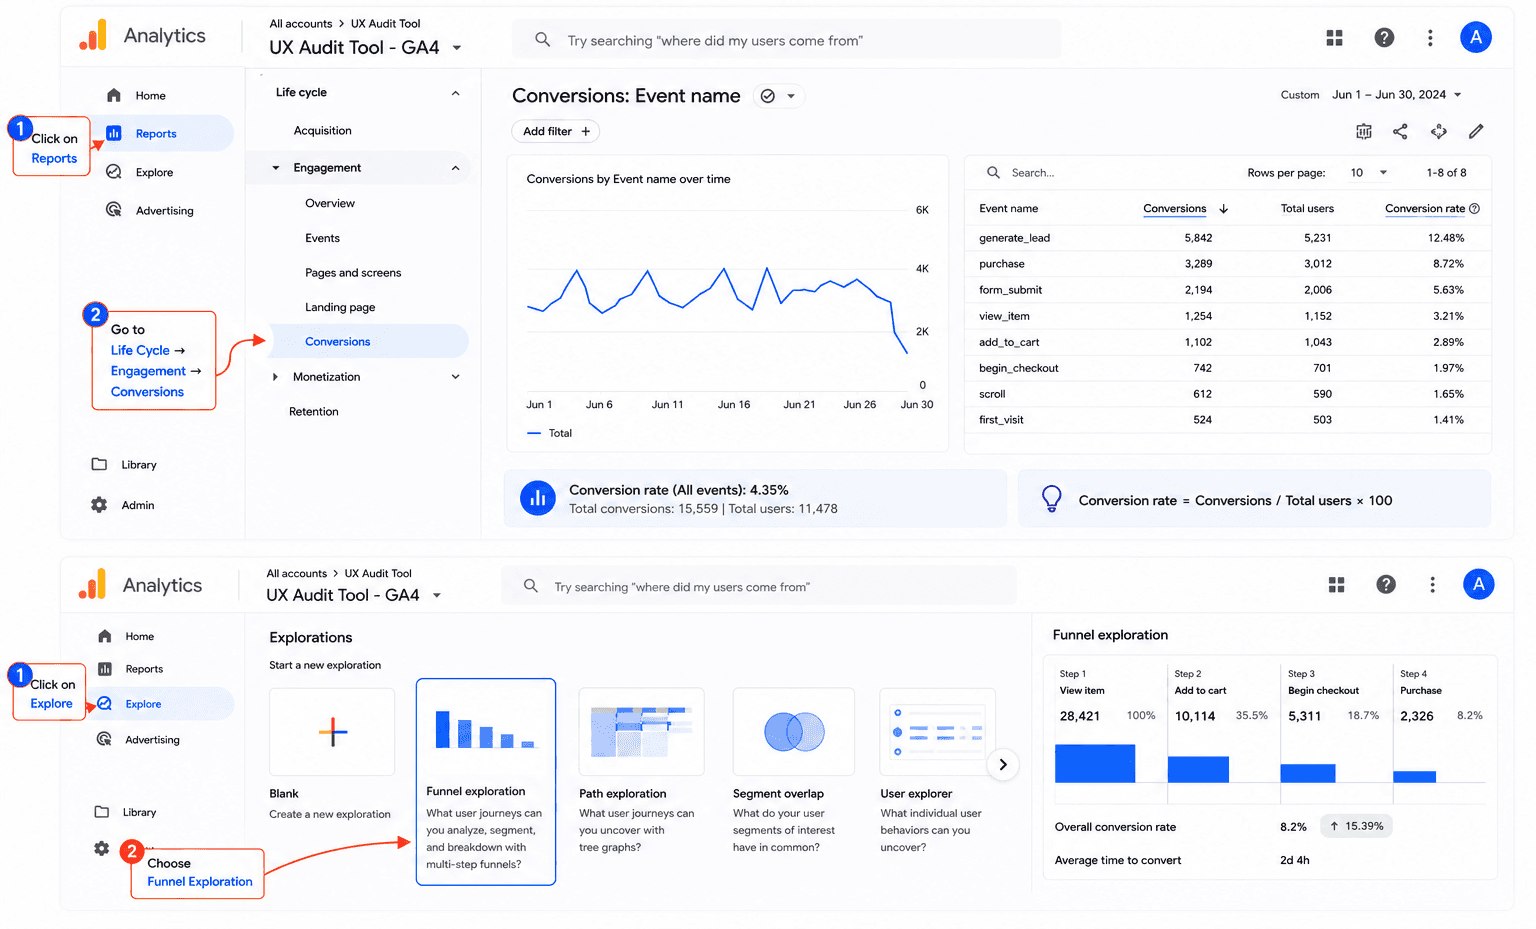Sort by the Conversion rate column header

click(x=1425, y=209)
